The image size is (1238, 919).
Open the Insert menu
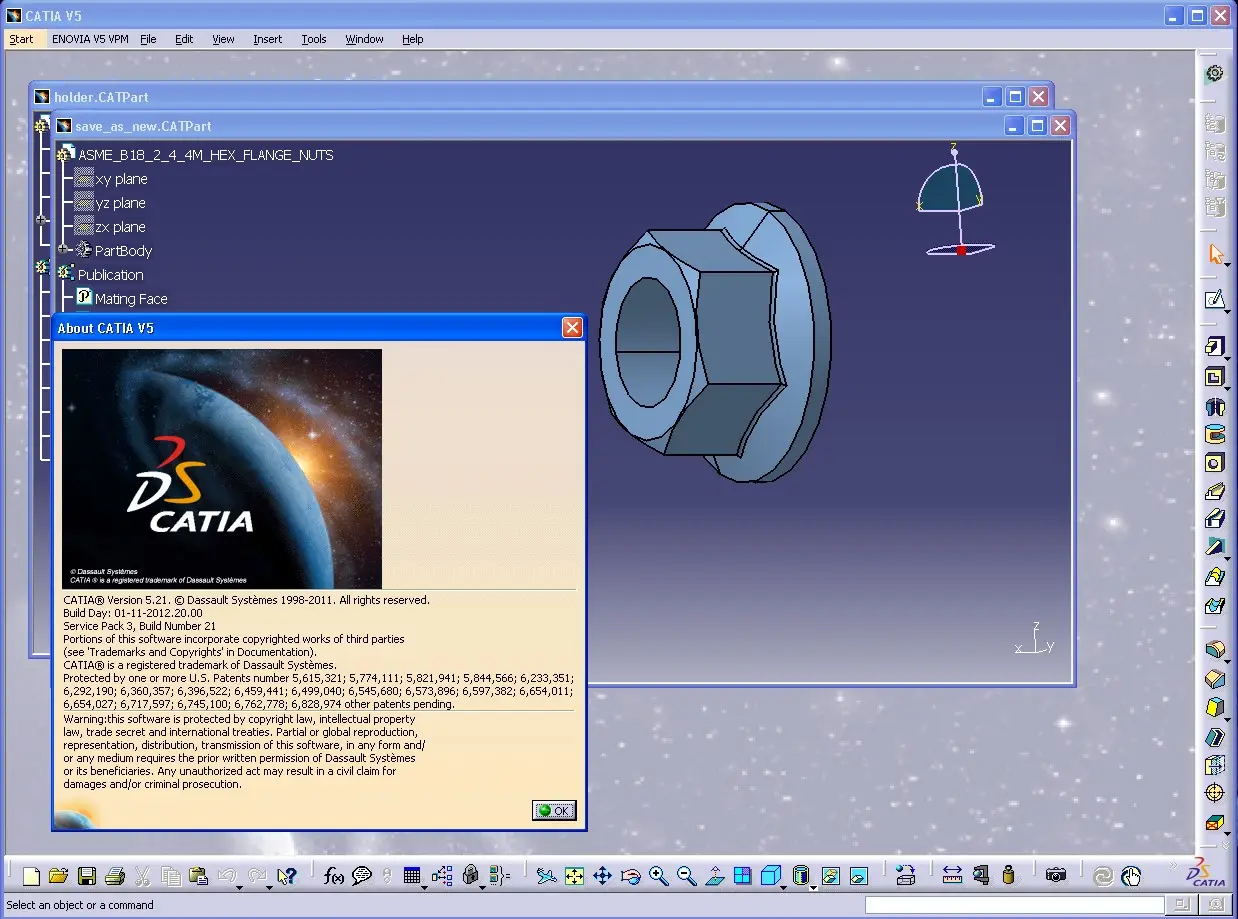click(267, 39)
